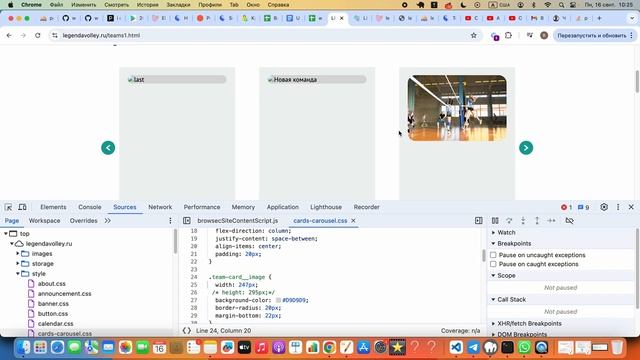640x360 pixels.
Task: Open navigator pane three-dot menu
Action: [x=170, y=221]
